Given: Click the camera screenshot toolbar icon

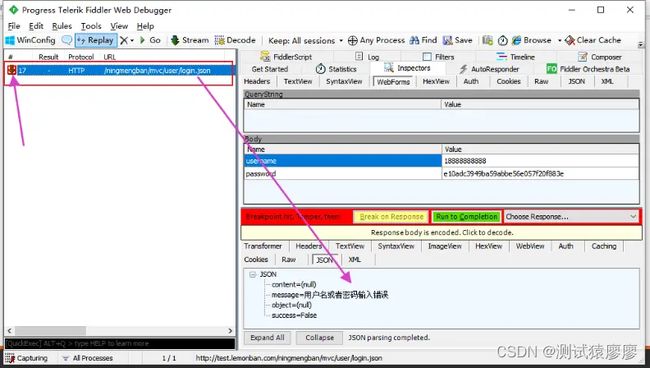Looking at the screenshot, I should (488, 40).
